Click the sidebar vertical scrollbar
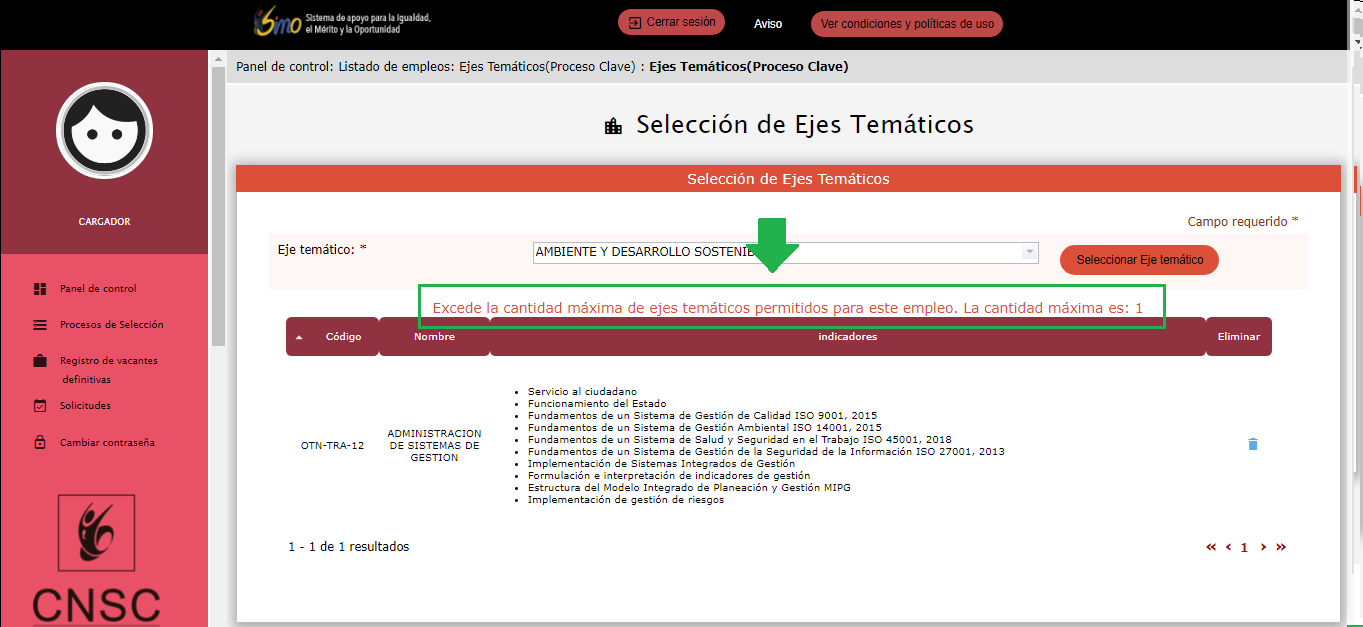1363x627 pixels. click(218, 200)
